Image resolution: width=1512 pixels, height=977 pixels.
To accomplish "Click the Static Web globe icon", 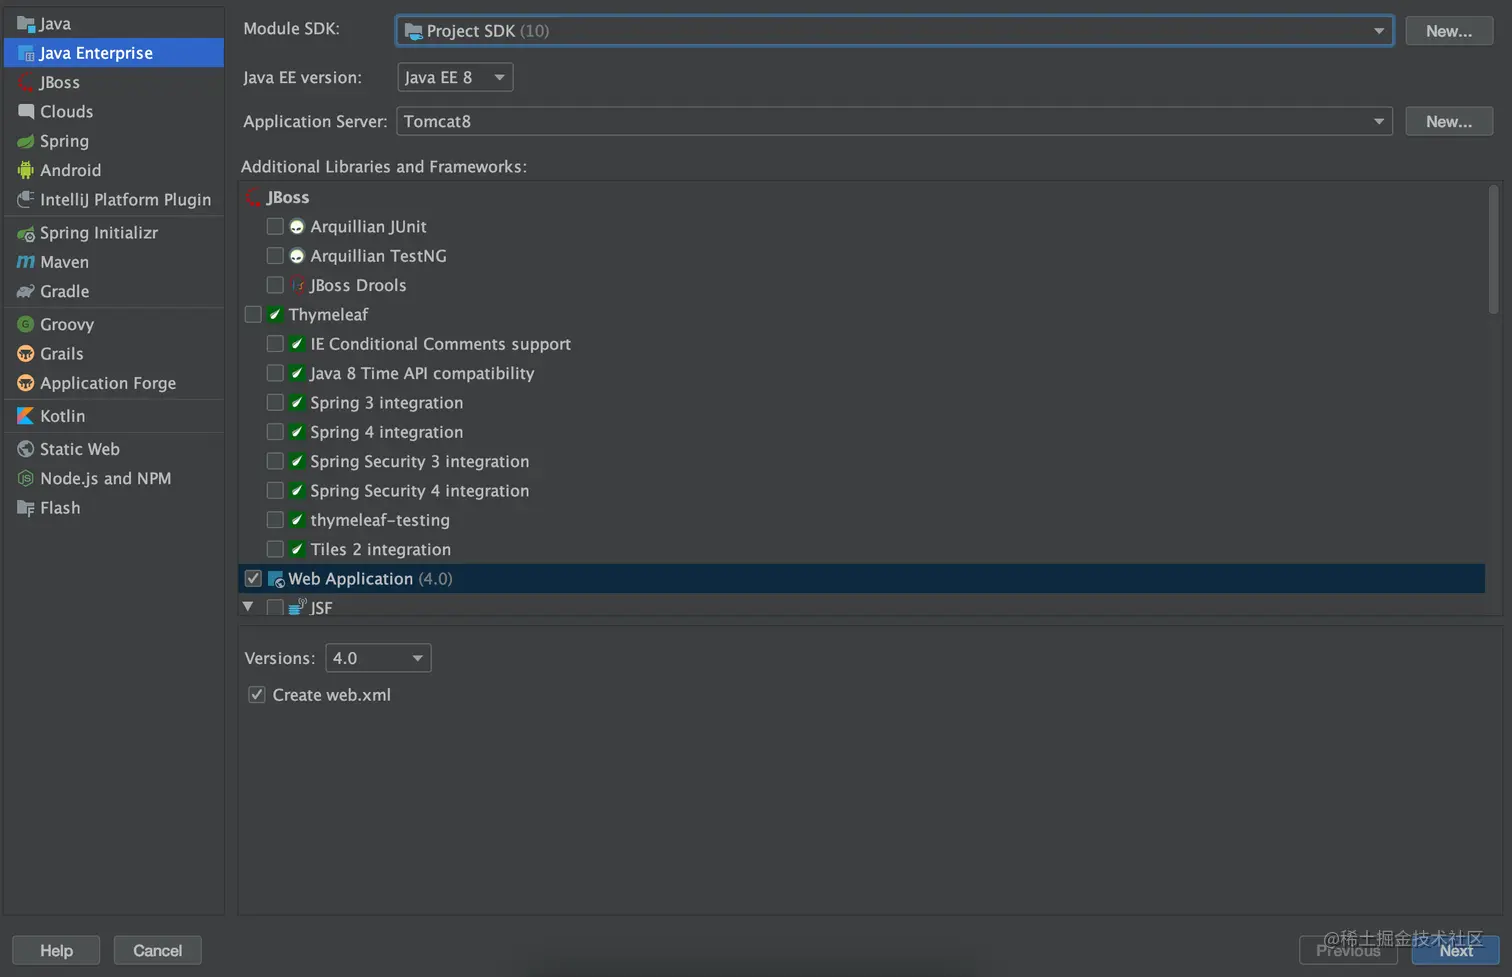I will click(26, 449).
